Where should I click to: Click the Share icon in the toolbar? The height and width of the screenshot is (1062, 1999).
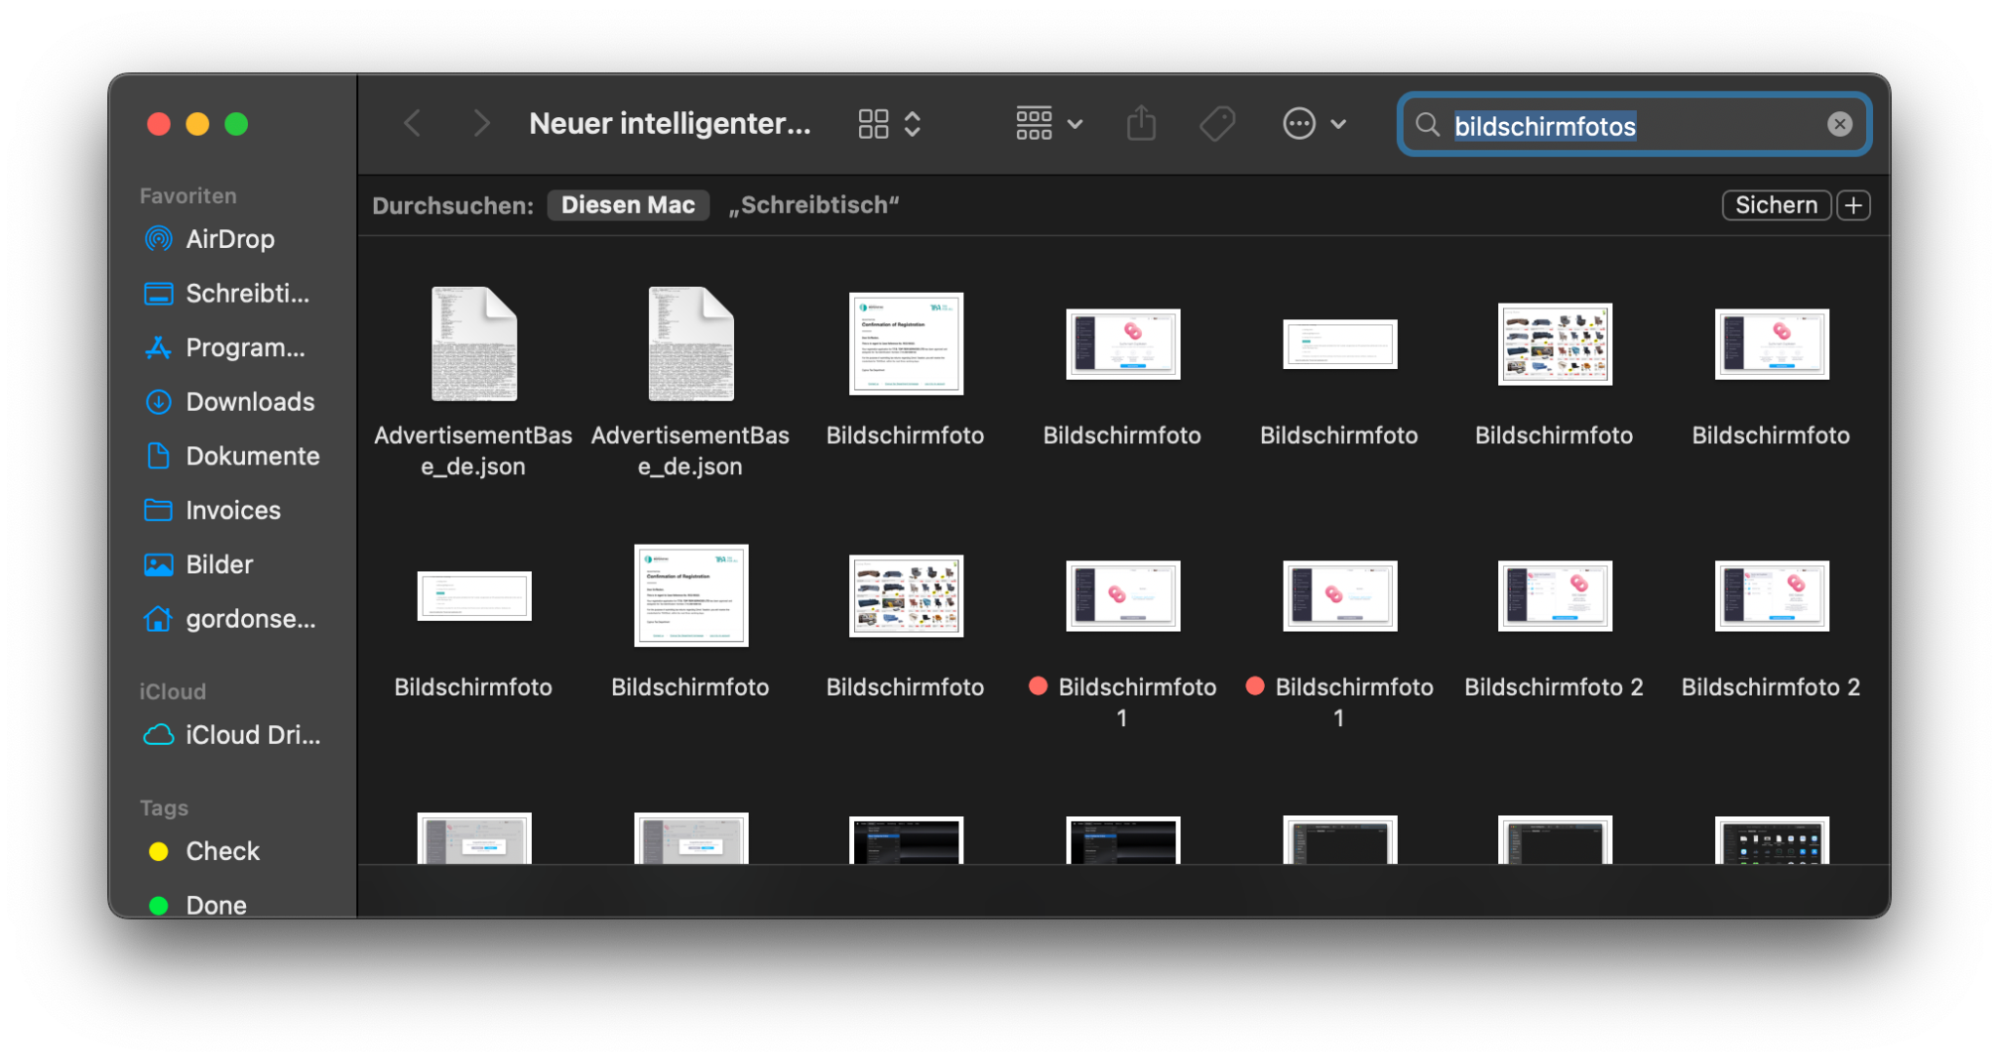click(x=1141, y=122)
